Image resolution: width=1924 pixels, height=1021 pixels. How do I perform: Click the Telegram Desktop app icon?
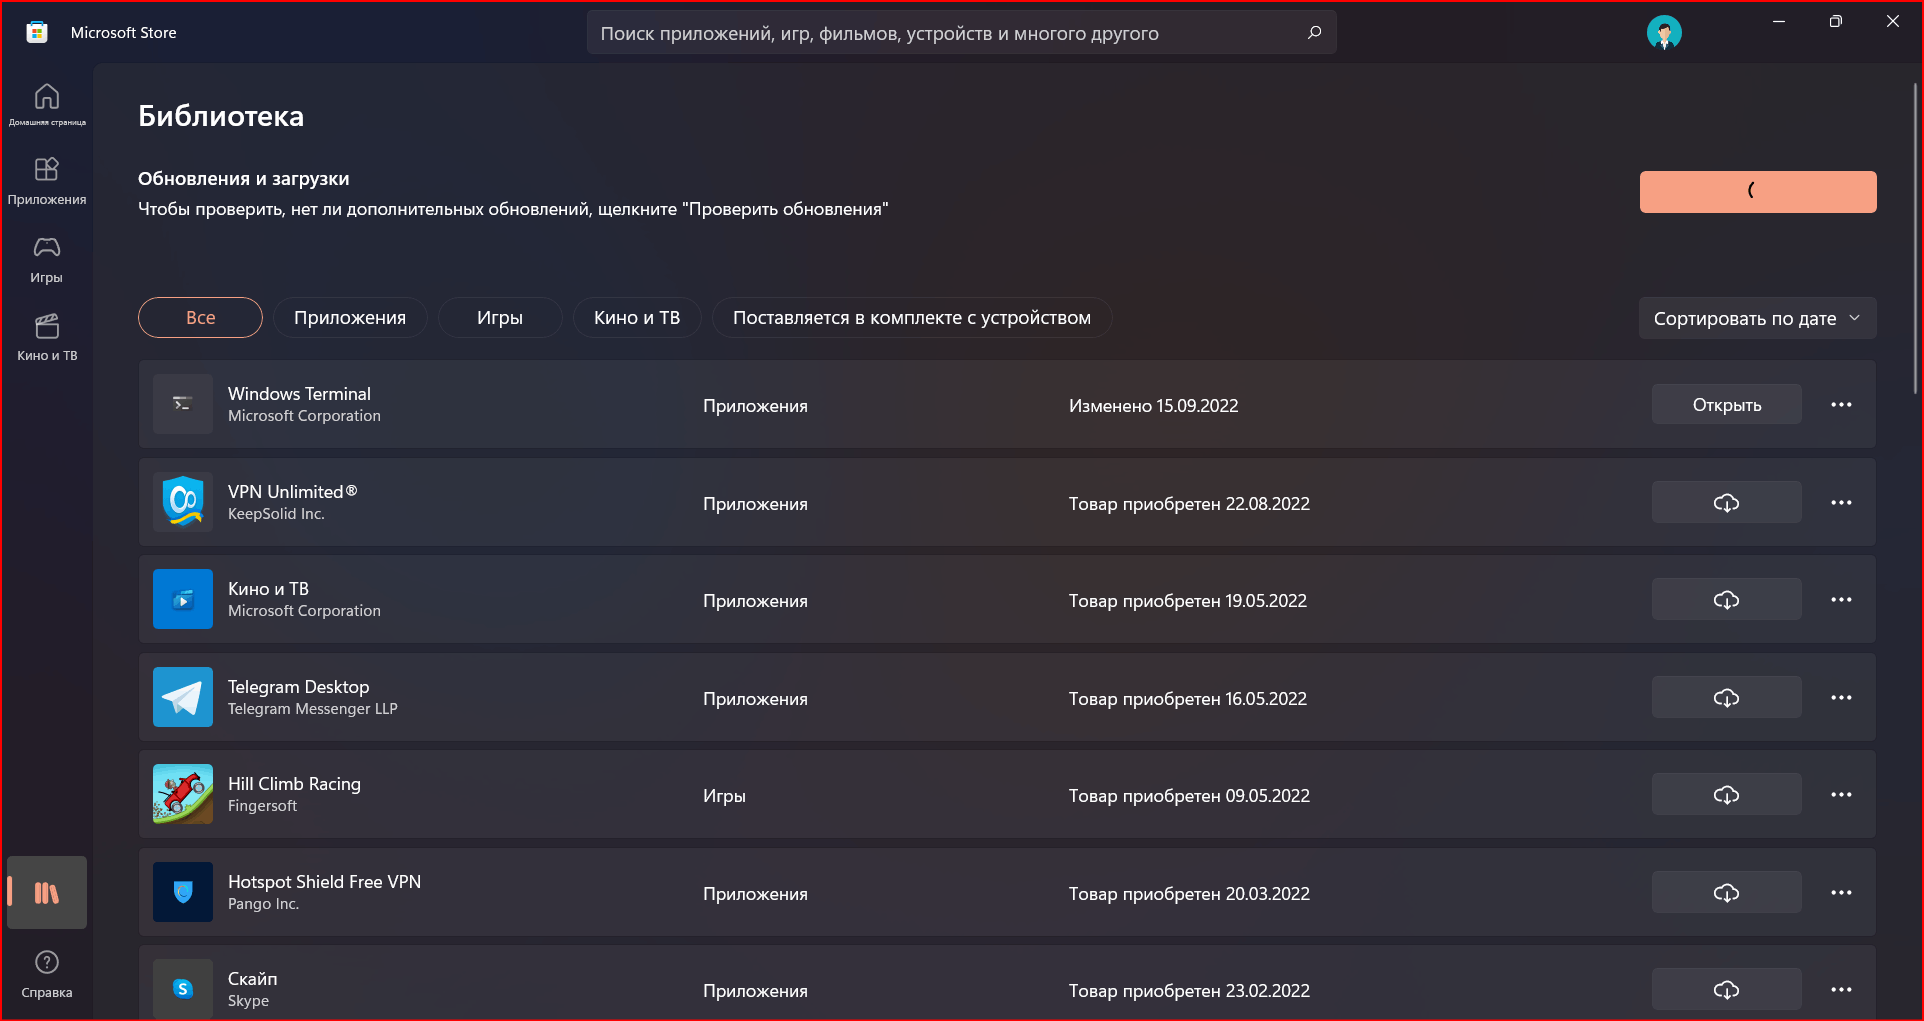183,697
